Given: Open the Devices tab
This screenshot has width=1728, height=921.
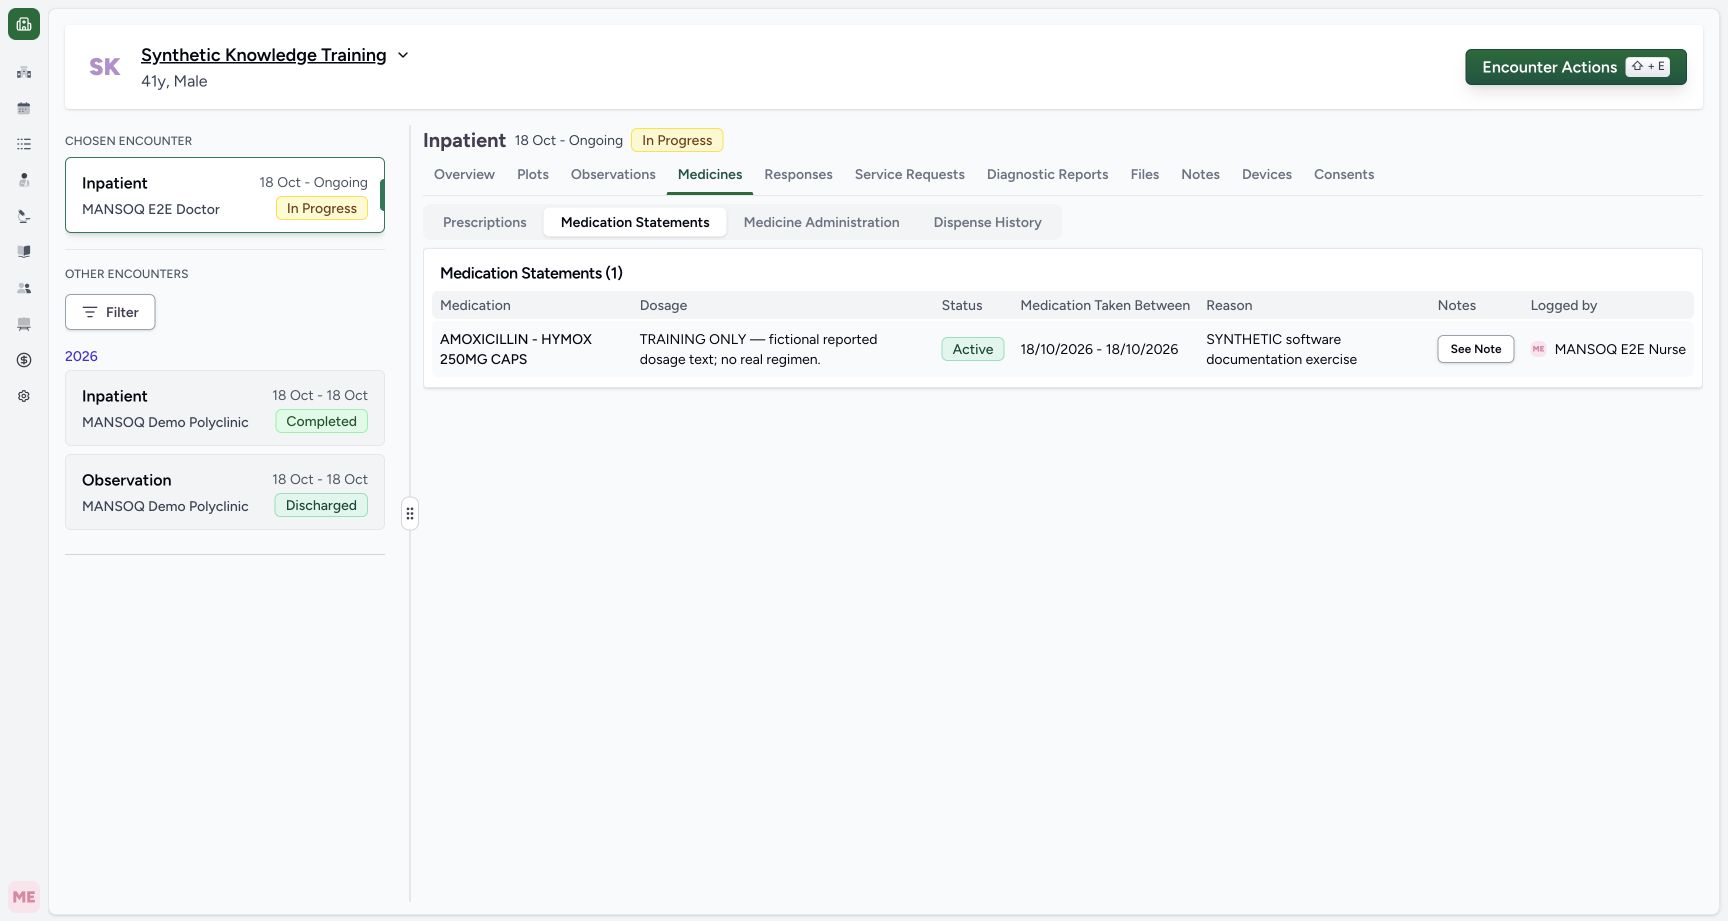Looking at the screenshot, I should click(x=1267, y=174).
